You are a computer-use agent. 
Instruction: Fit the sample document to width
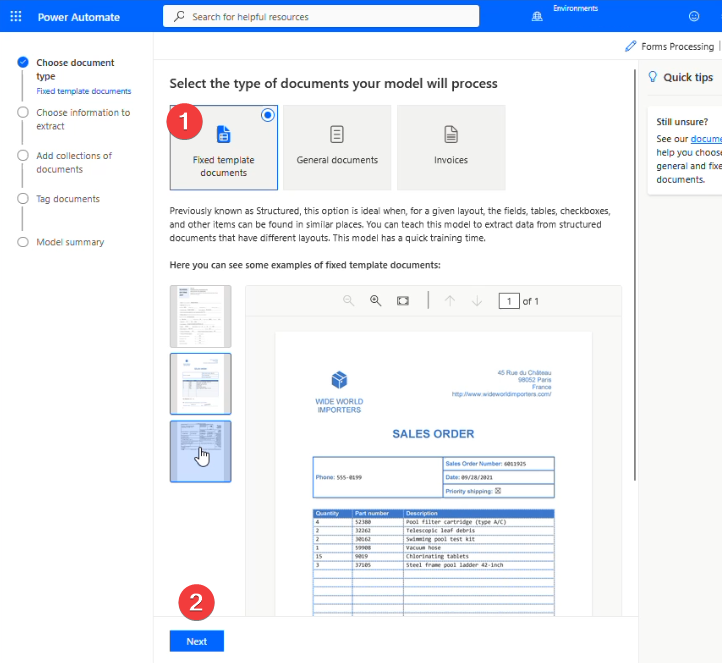point(403,301)
